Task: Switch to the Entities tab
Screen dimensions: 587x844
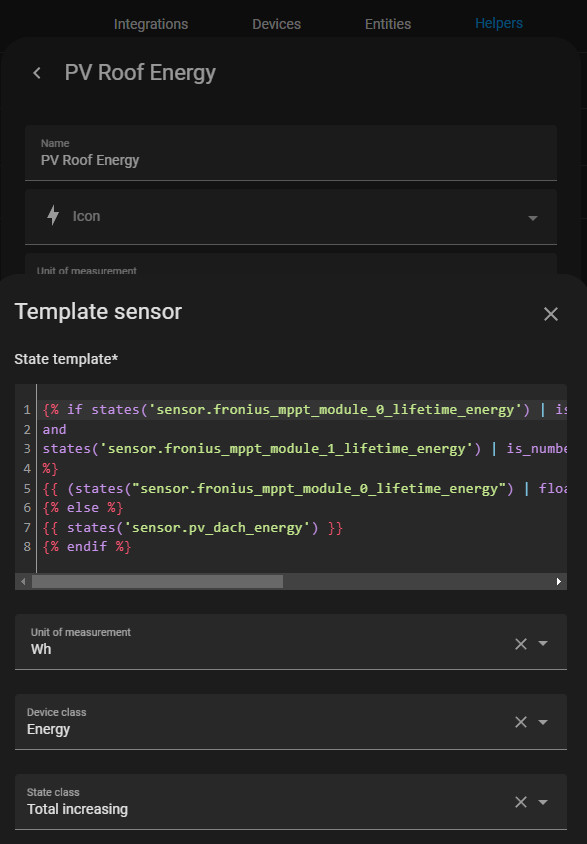Action: point(388,24)
